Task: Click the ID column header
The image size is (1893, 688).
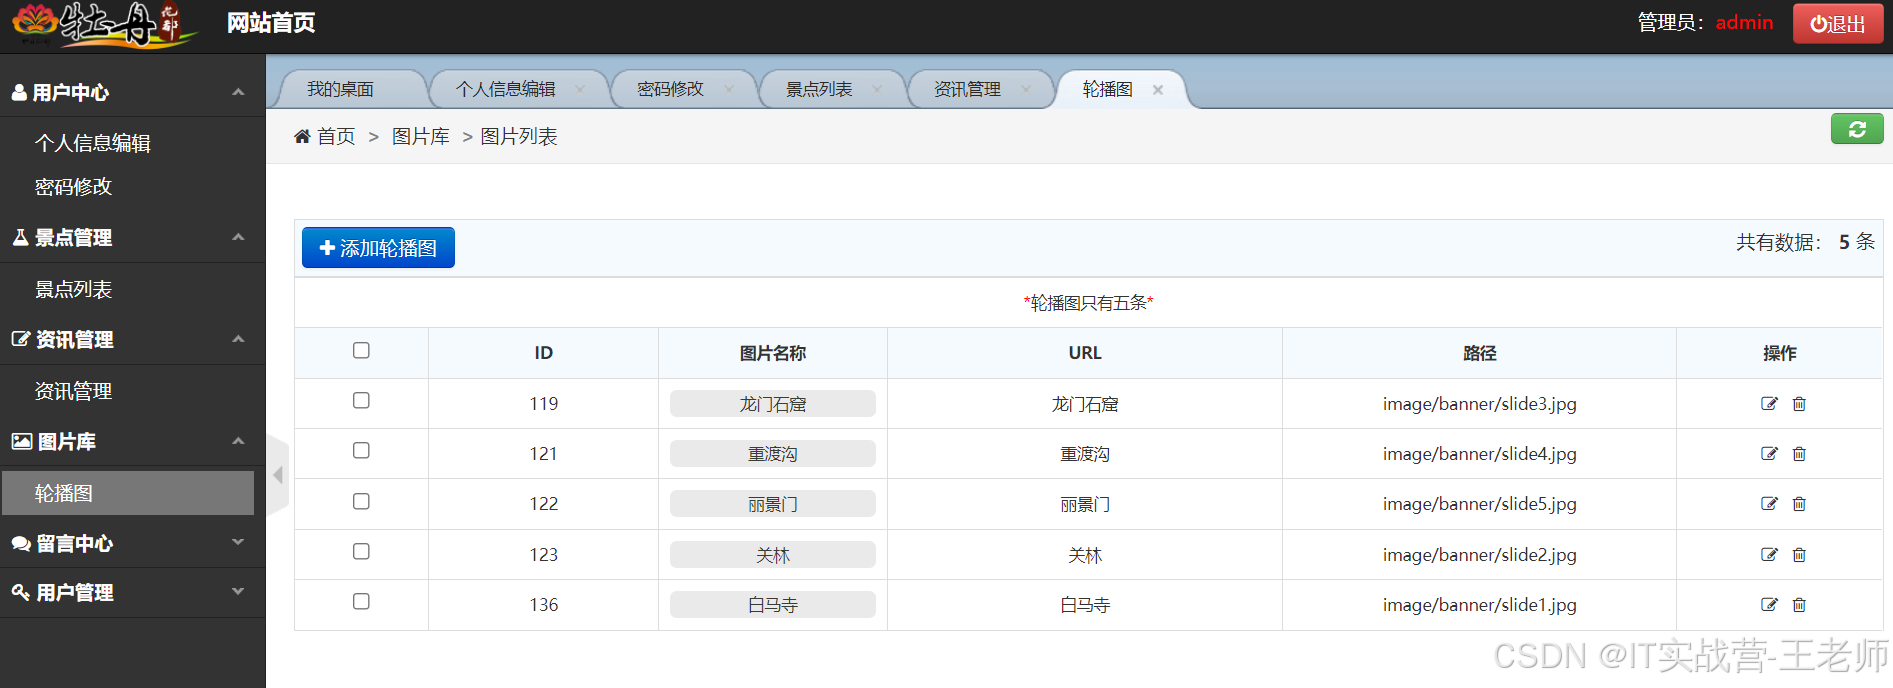Action: click(x=543, y=353)
